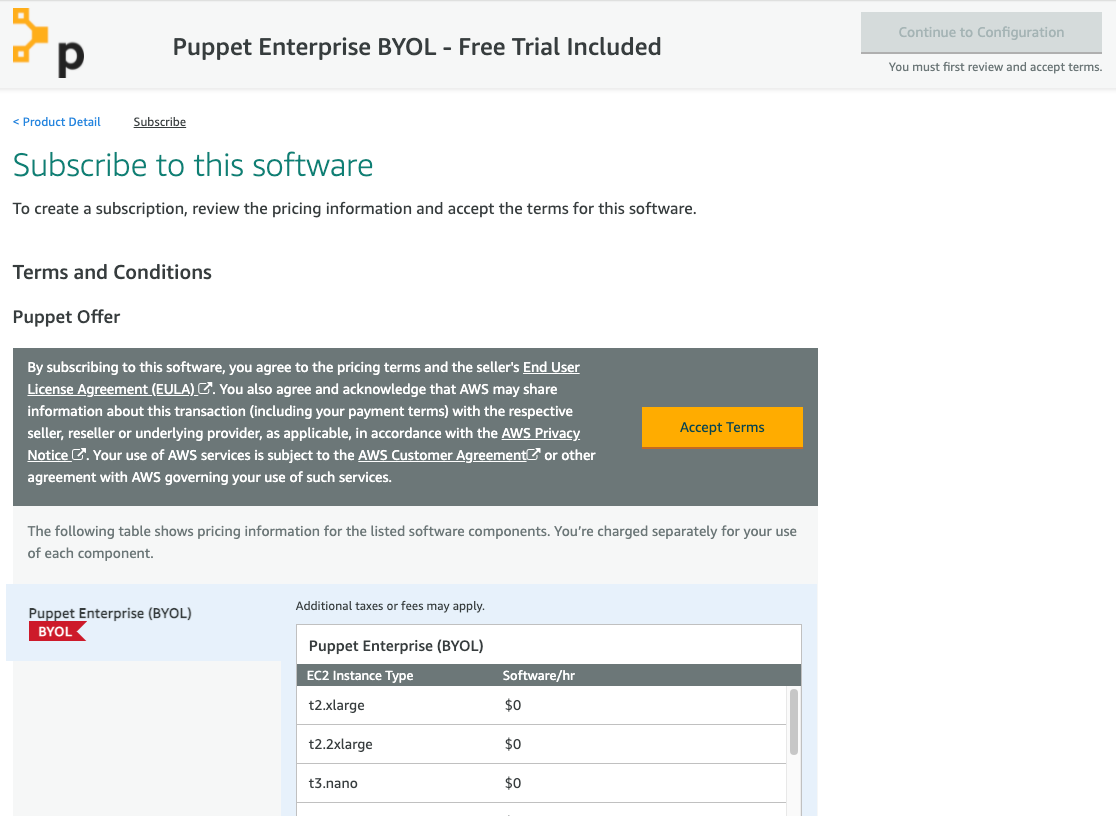Click the AWS Privacy Notice external icon

(x=79, y=454)
